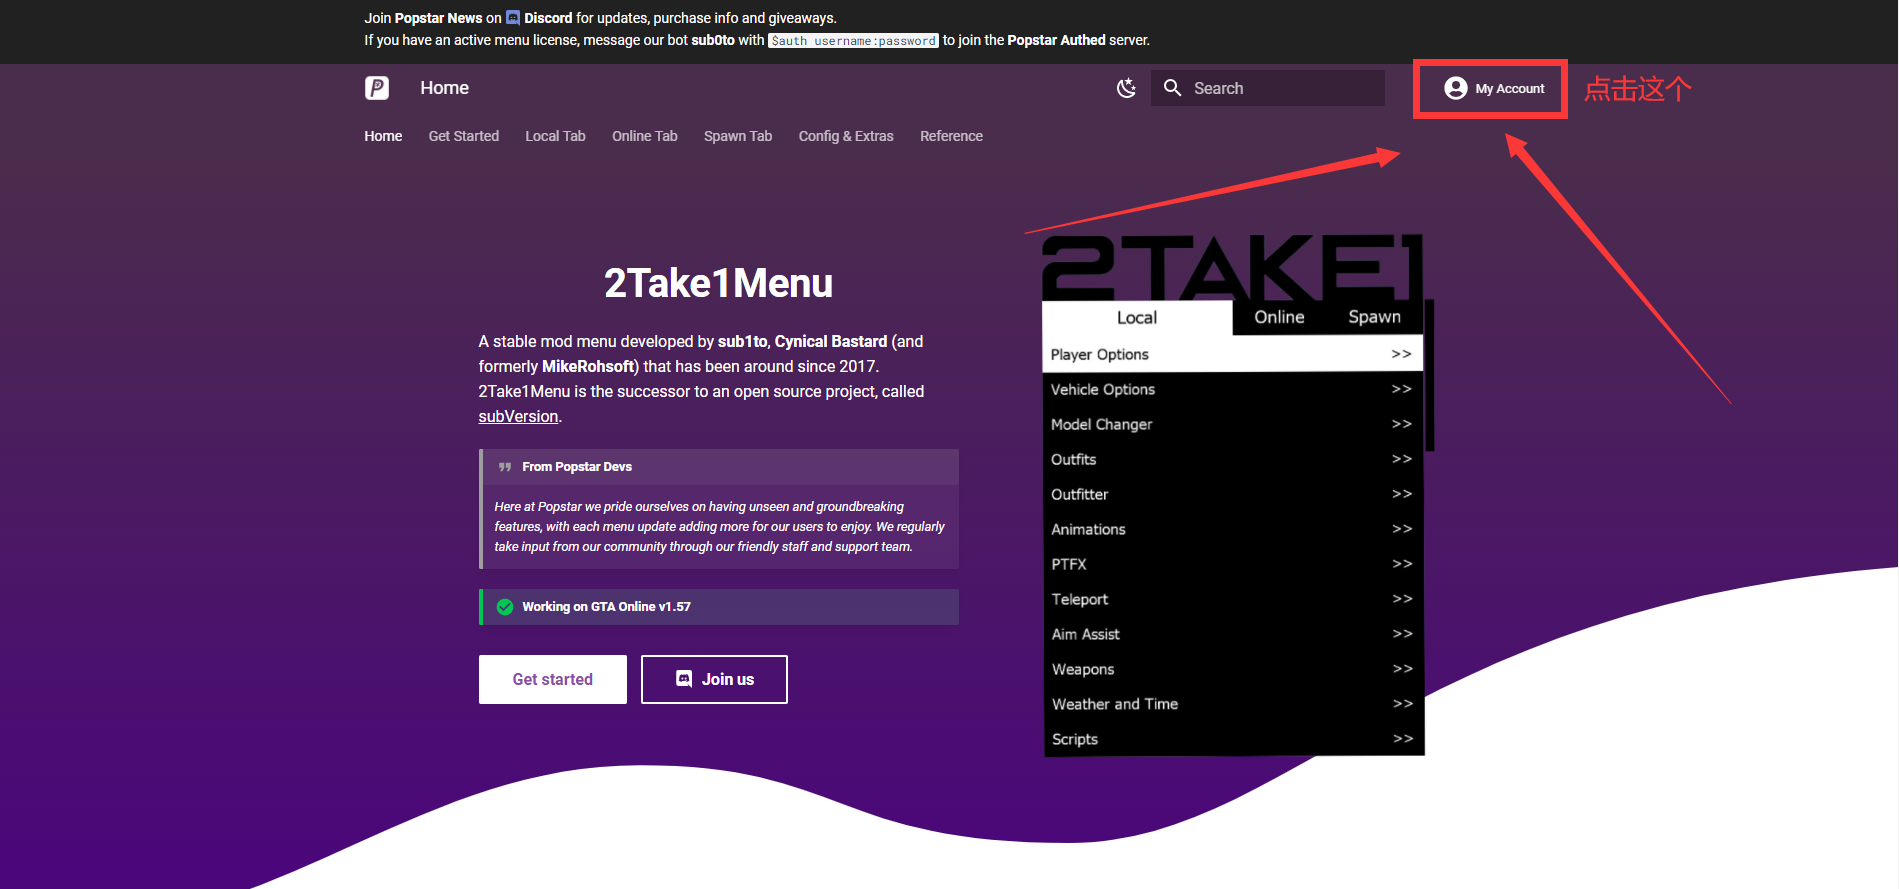Click the search magnifier icon
1899x889 pixels.
click(1173, 88)
